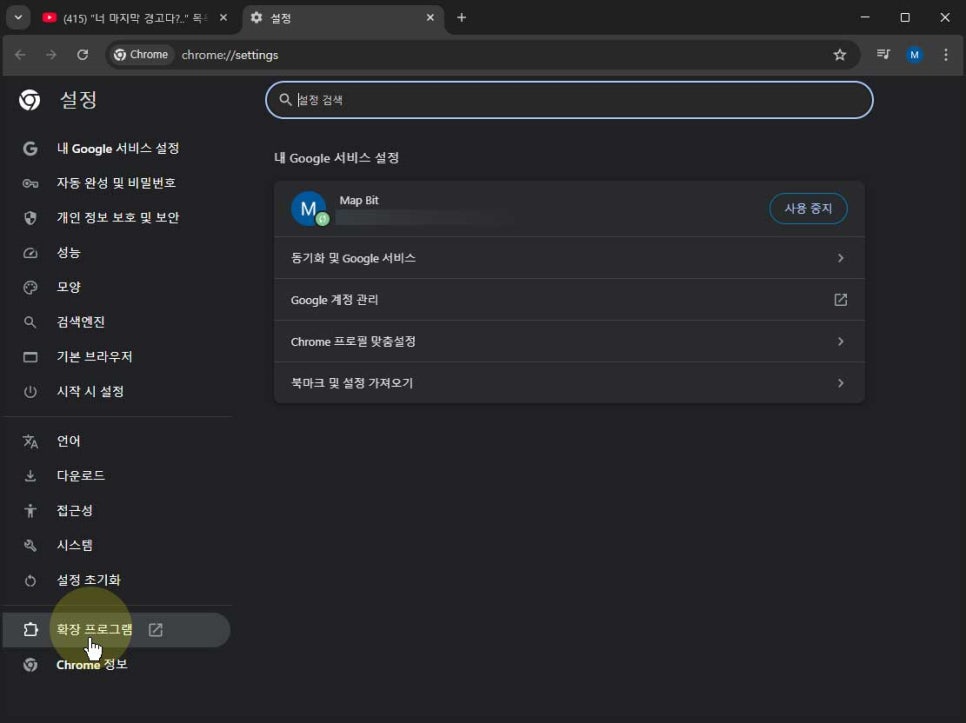Click the shield icon for privacy and security
This screenshot has height=723, width=966.
[x=30, y=218]
